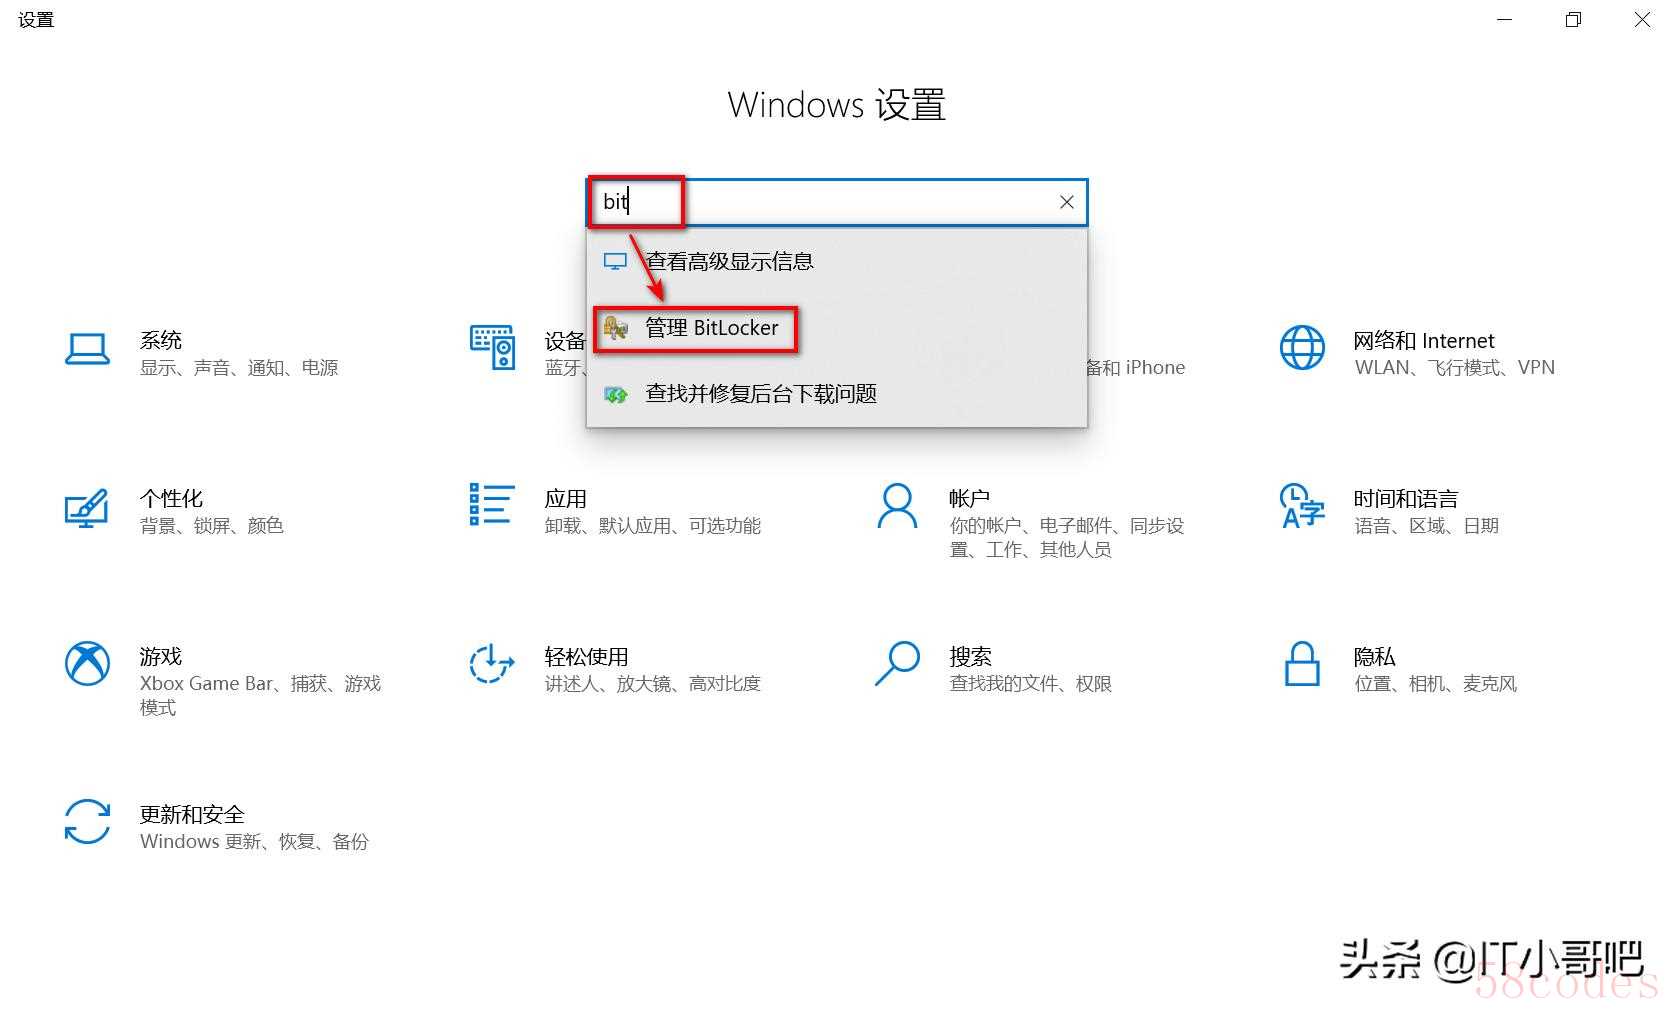Open the 系统 laptop icon
The height and width of the screenshot is (1011, 1674).
tap(87, 349)
